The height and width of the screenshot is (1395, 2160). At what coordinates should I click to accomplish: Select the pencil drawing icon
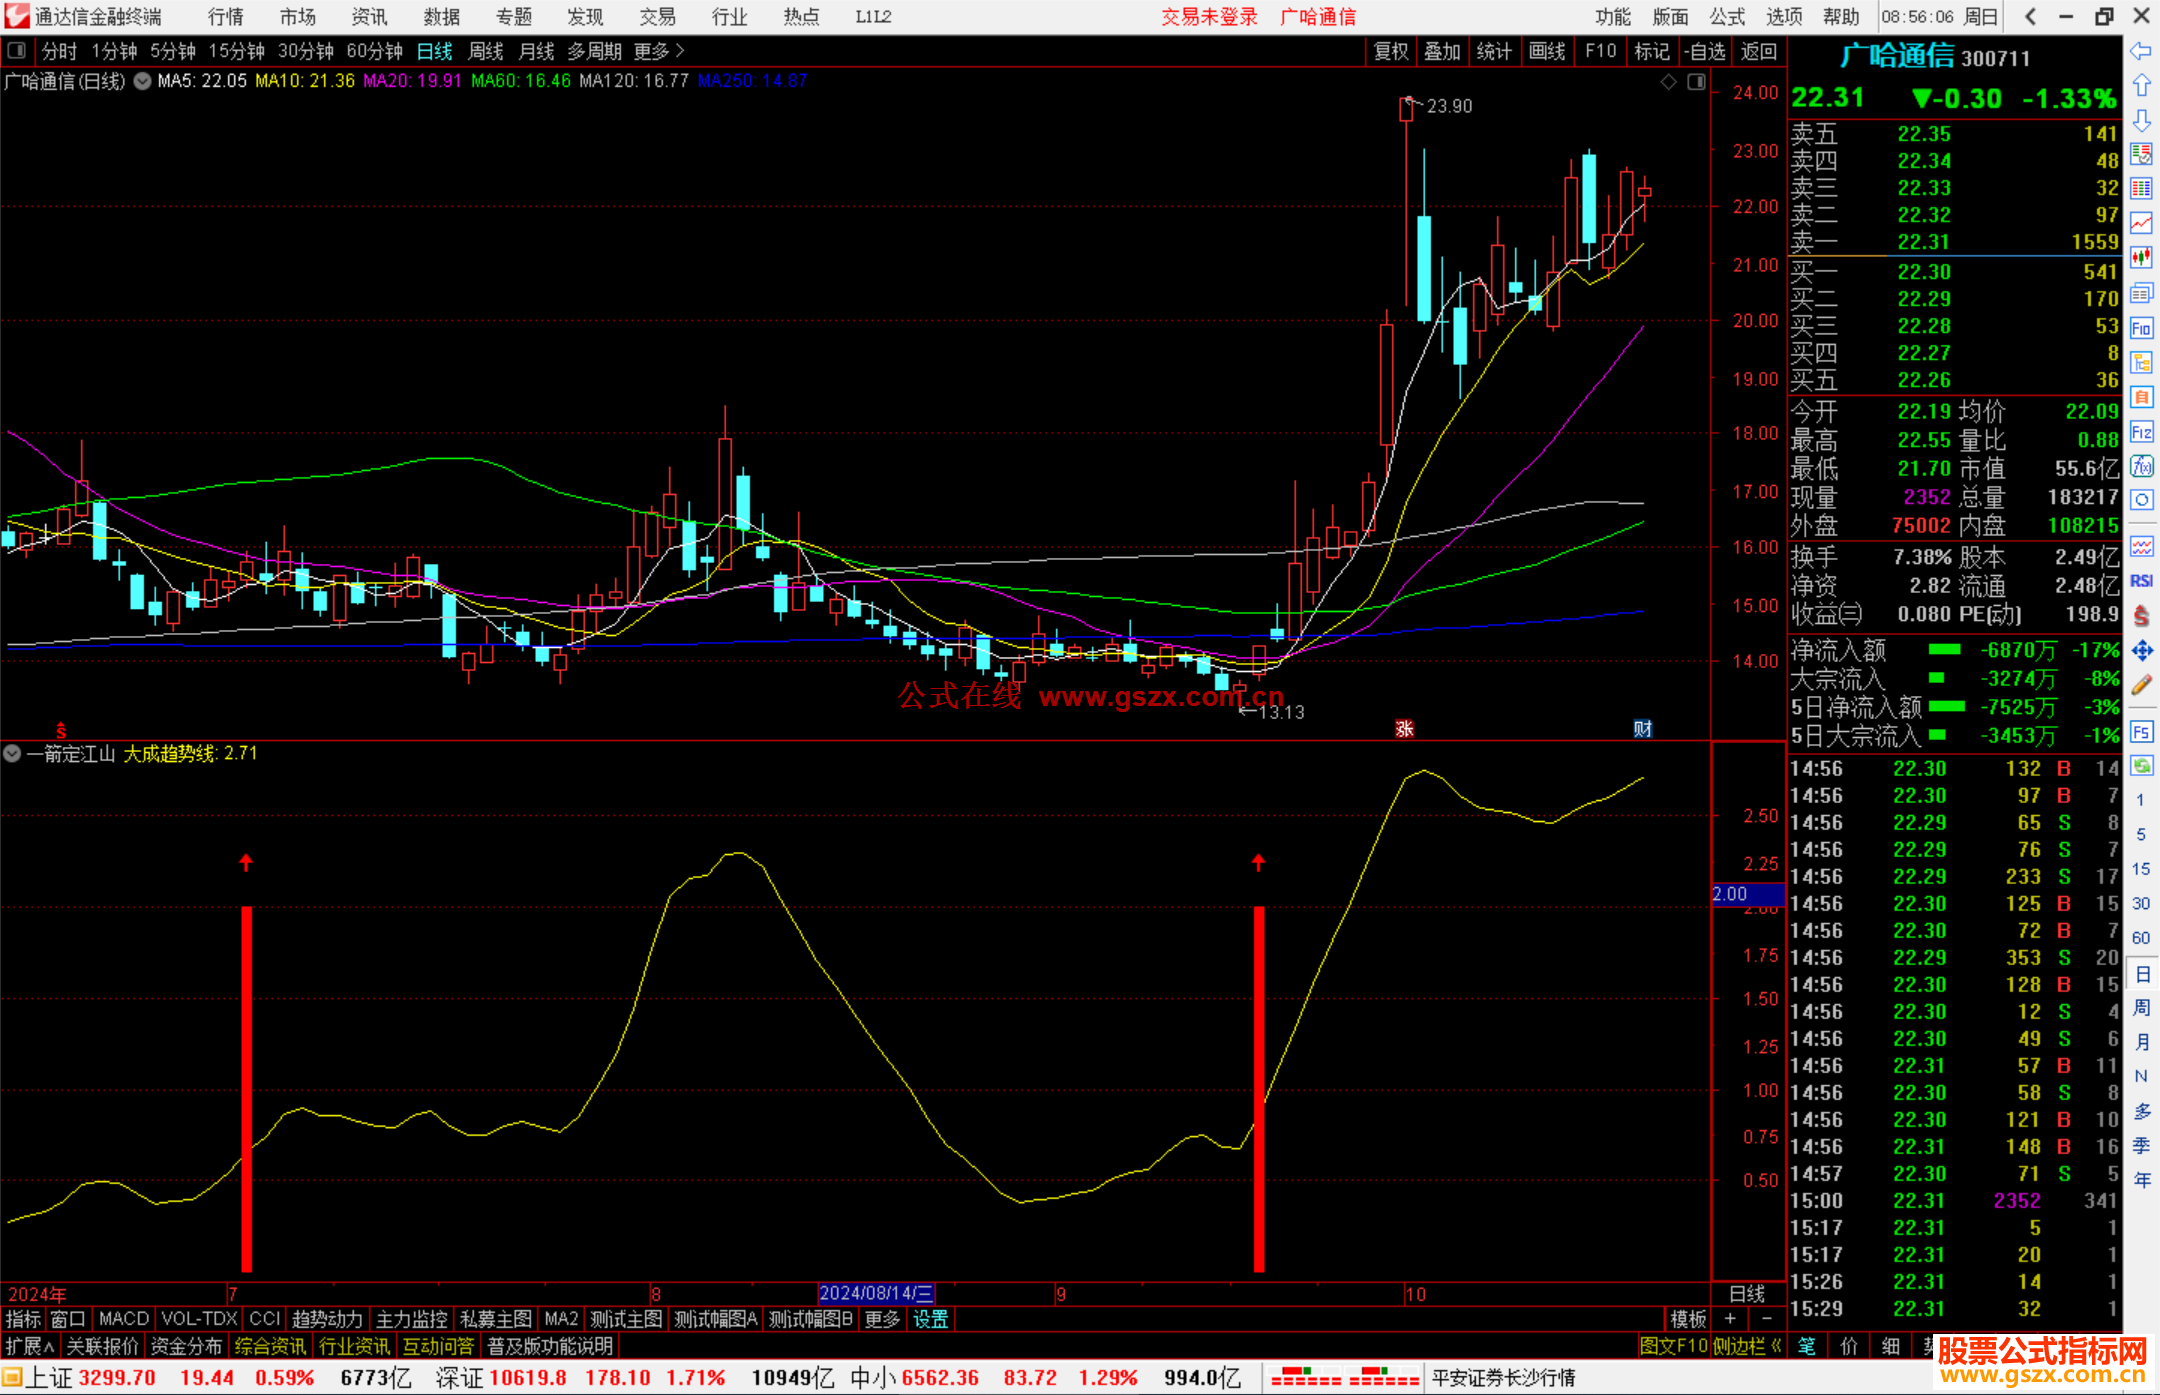coord(2141,686)
